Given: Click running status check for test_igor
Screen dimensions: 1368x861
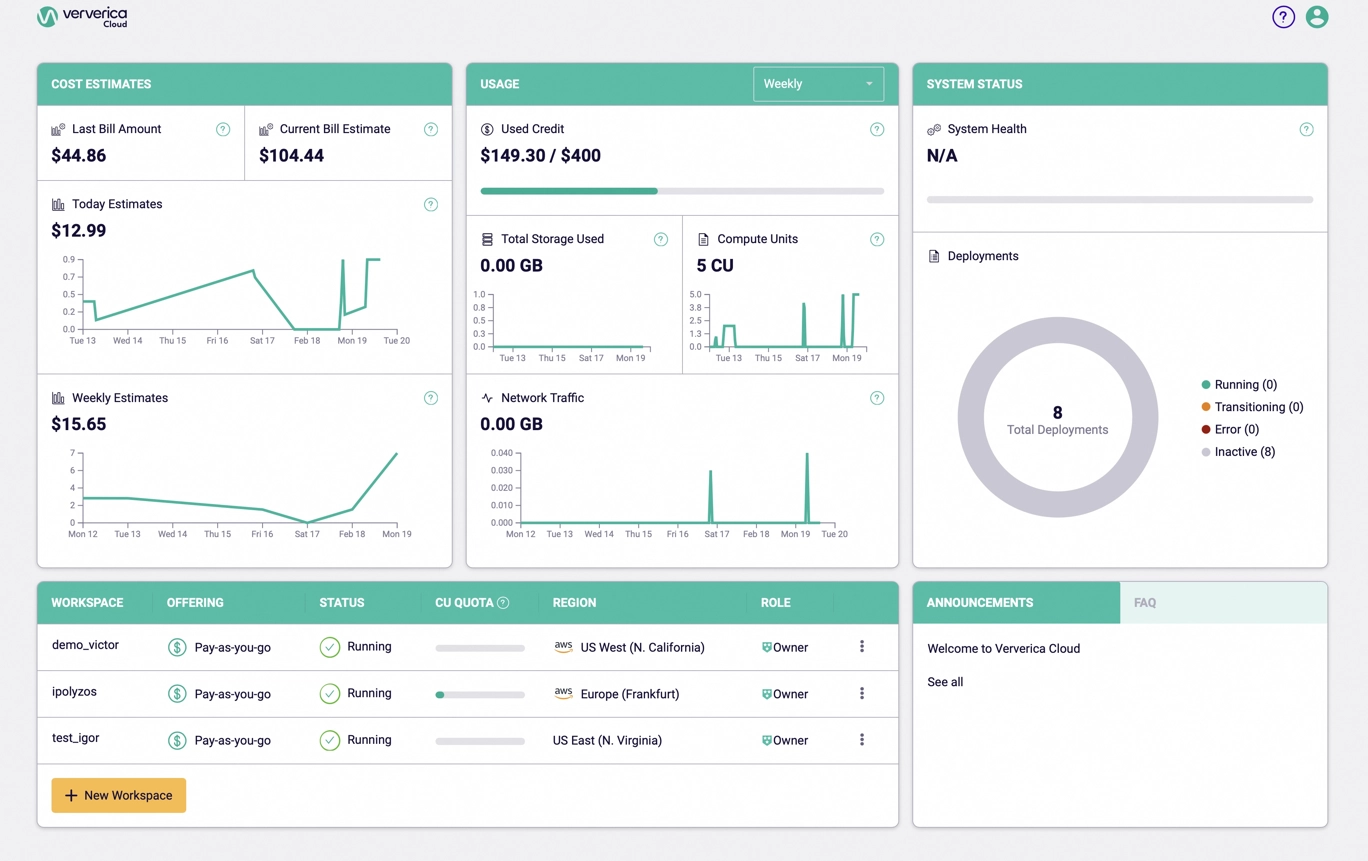Looking at the screenshot, I should pos(329,740).
